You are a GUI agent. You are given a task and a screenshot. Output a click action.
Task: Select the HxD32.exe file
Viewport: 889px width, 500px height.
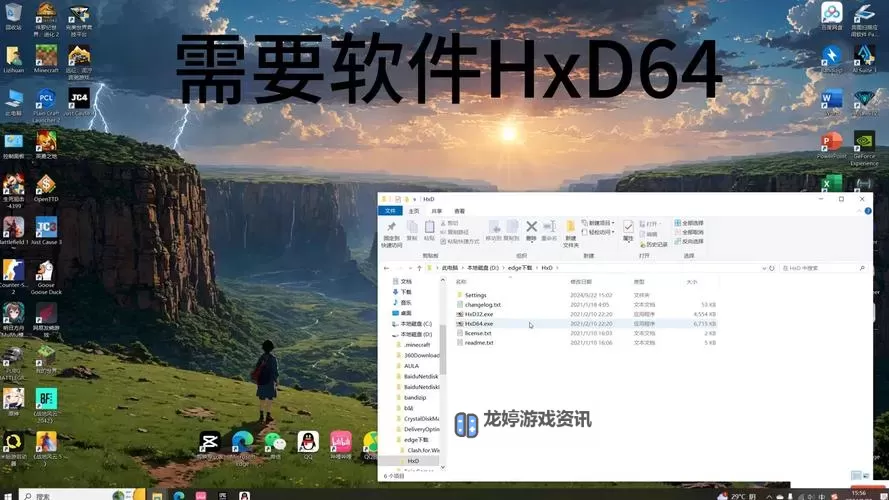tap(479, 314)
